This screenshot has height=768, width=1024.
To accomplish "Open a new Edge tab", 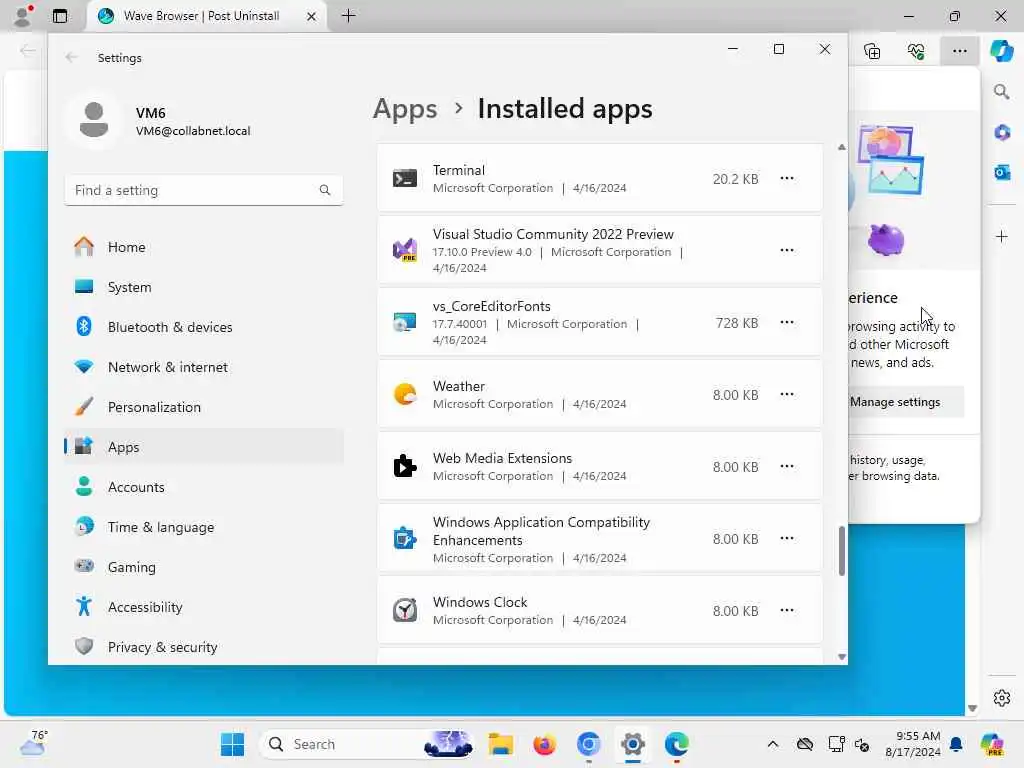I will pyautogui.click(x=349, y=16).
